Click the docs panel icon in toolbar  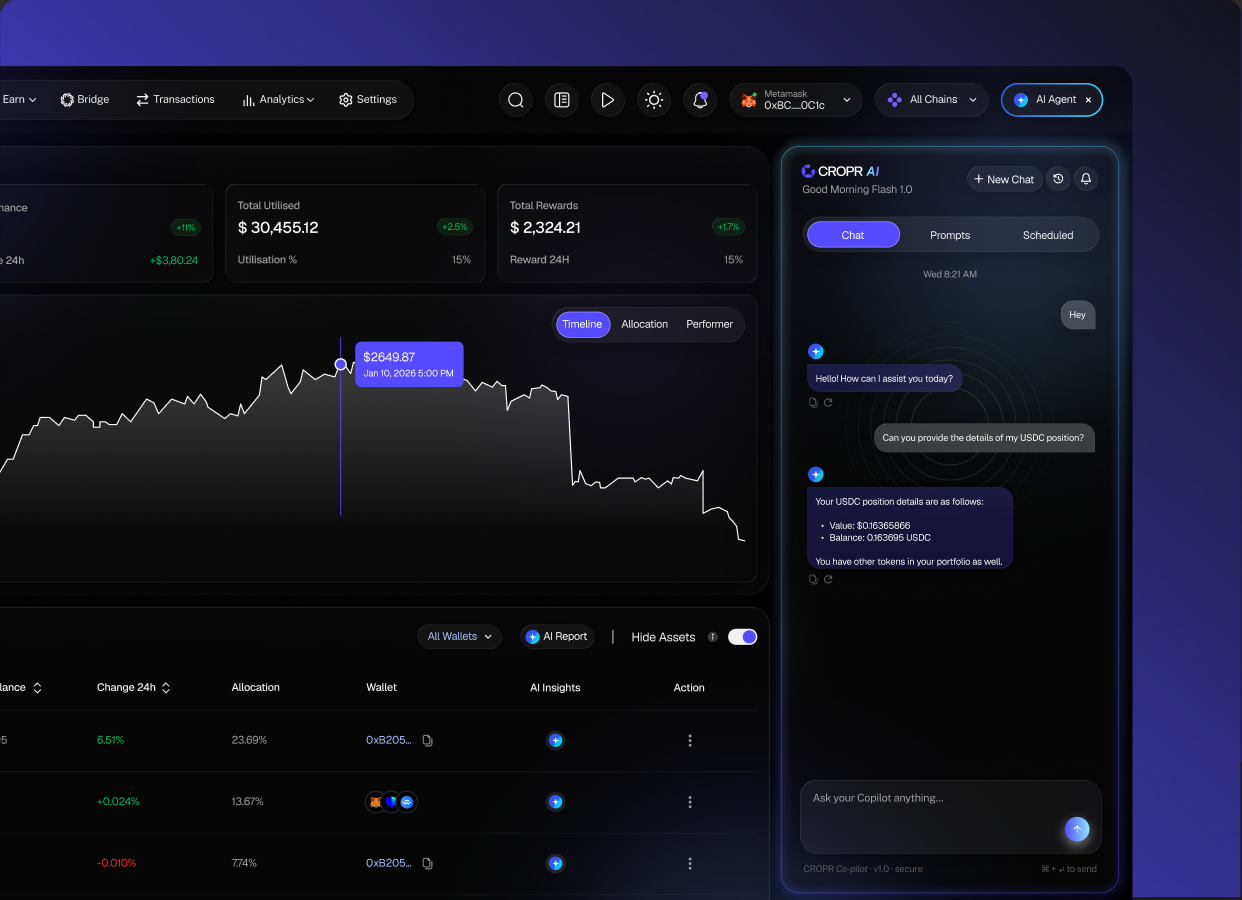coord(562,100)
